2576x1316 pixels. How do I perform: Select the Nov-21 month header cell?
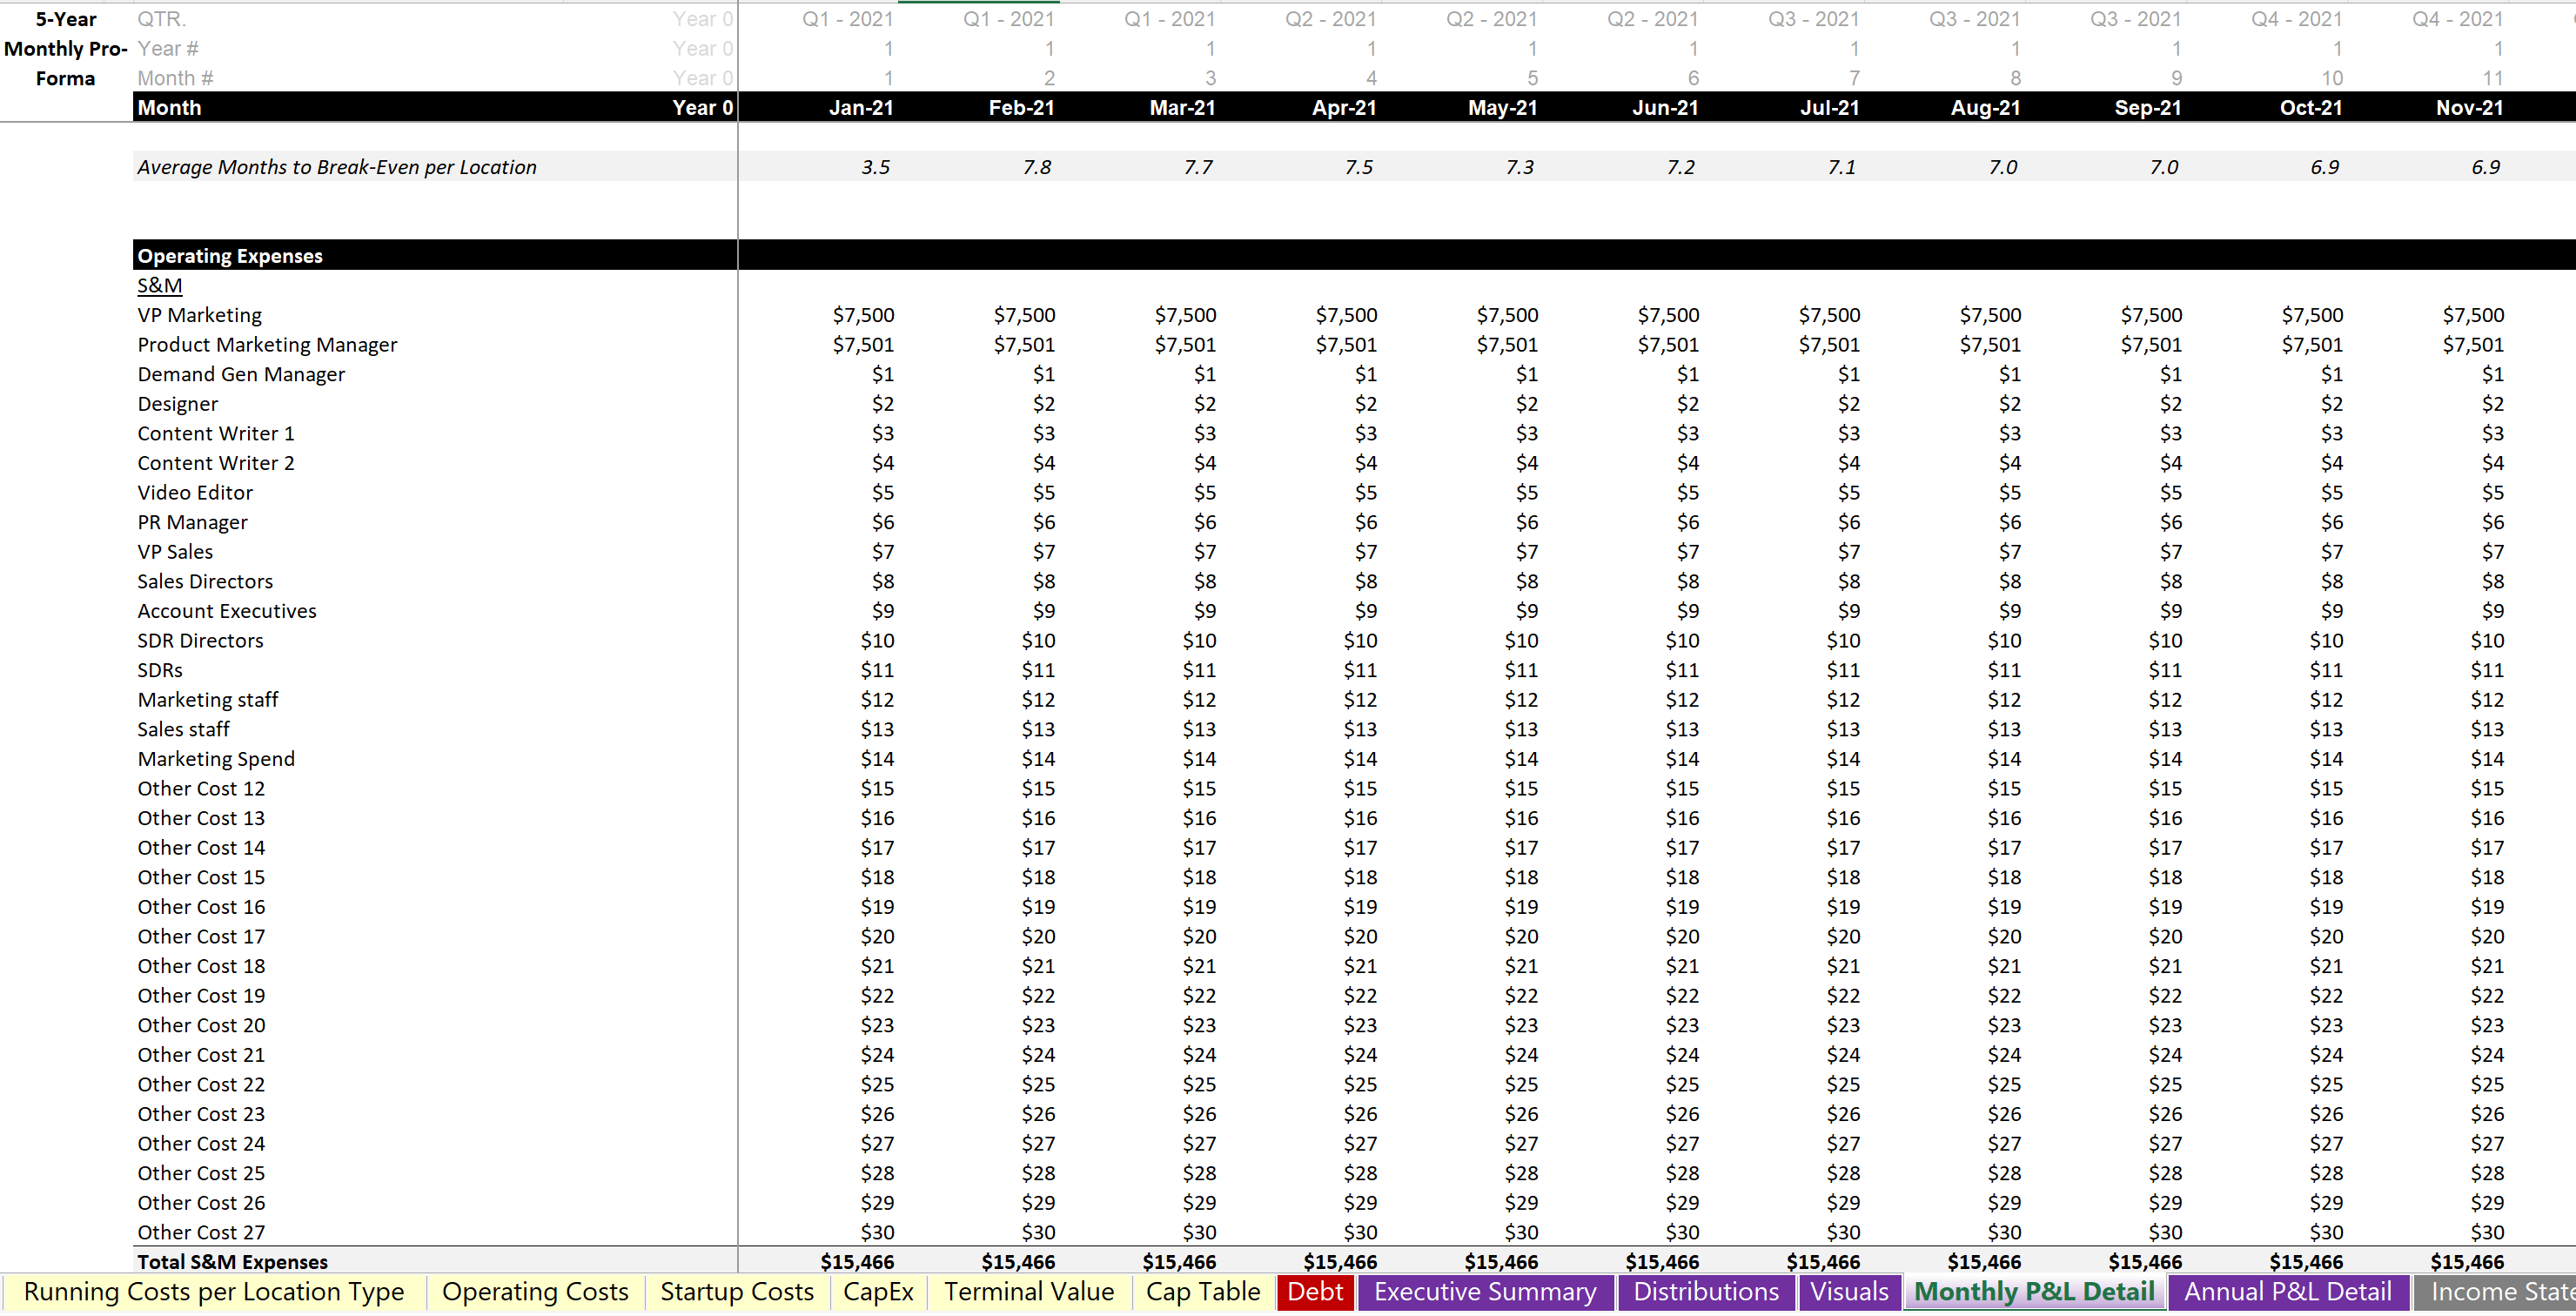click(x=2469, y=108)
